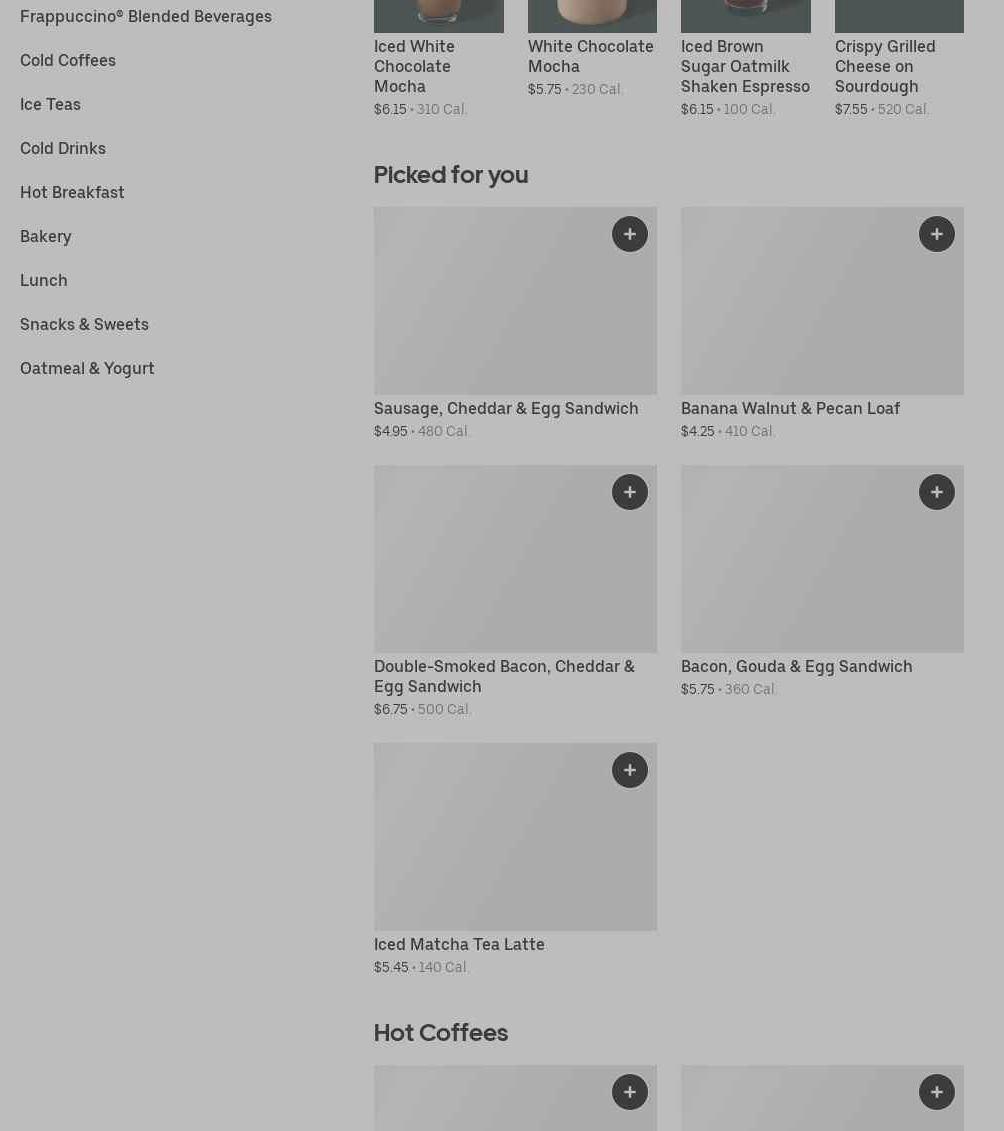Add Banana Walnut & Pecan Loaf using plus icon

pos(937,234)
